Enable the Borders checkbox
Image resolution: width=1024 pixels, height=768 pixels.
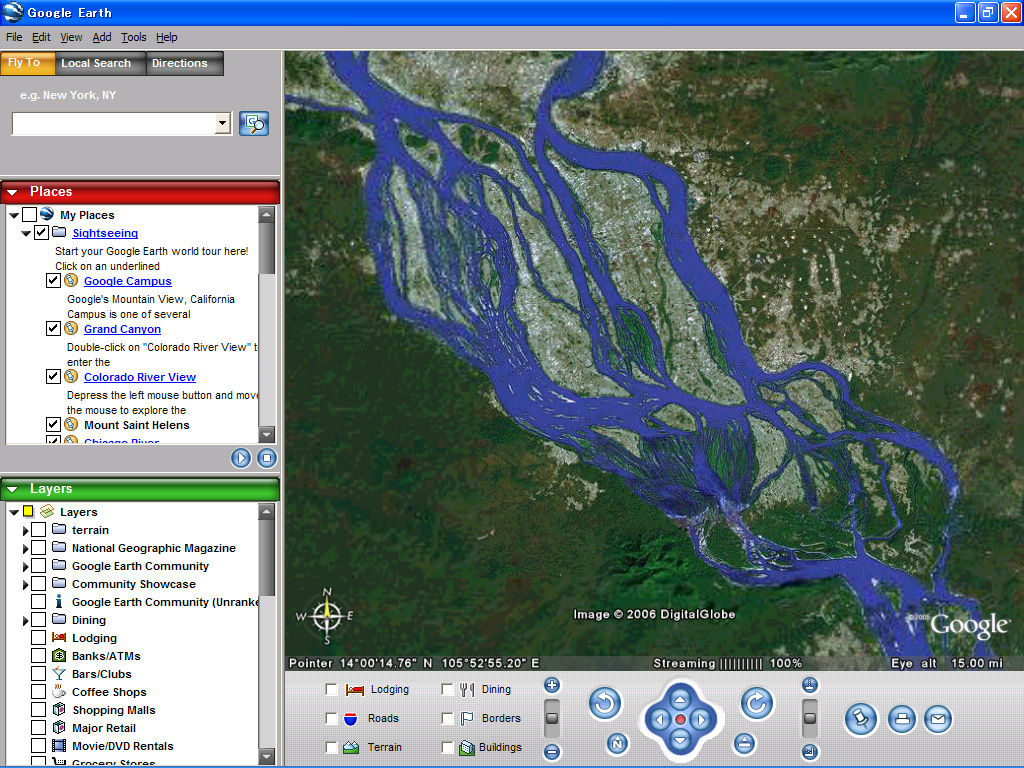[x=447, y=718]
